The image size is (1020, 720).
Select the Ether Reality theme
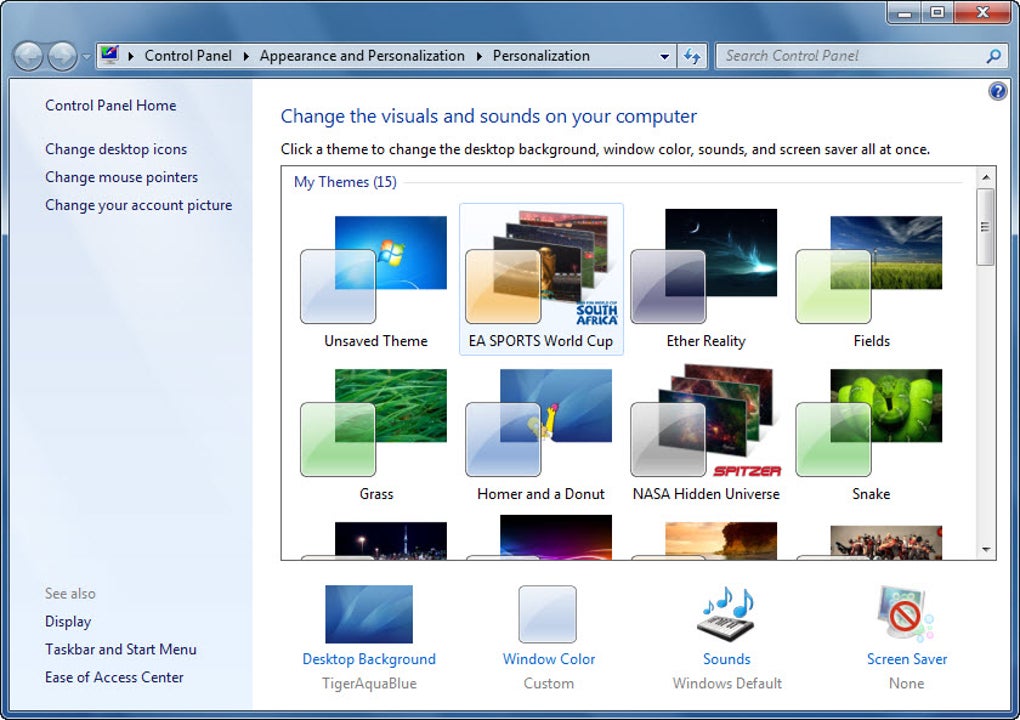[706, 279]
